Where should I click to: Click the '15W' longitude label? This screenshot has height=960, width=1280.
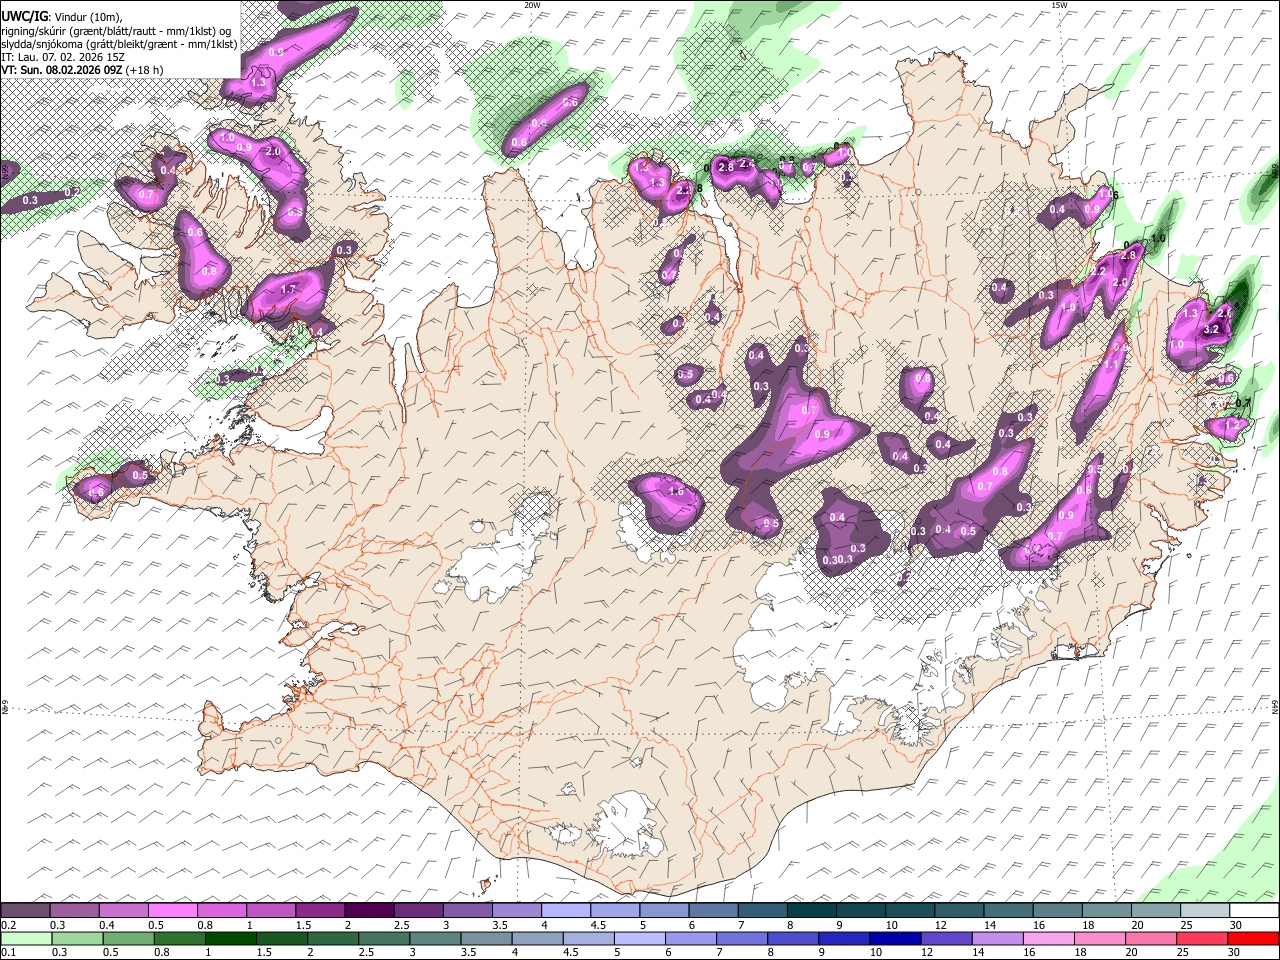click(x=1059, y=5)
